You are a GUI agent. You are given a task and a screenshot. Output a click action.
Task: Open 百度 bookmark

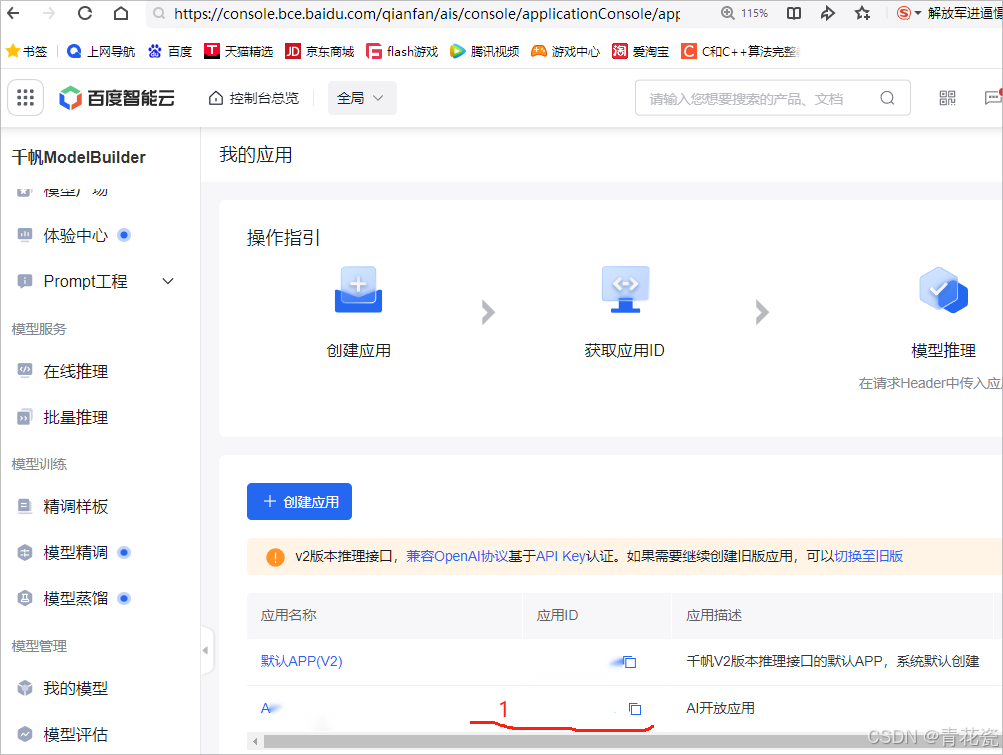pyautogui.click(x=170, y=51)
